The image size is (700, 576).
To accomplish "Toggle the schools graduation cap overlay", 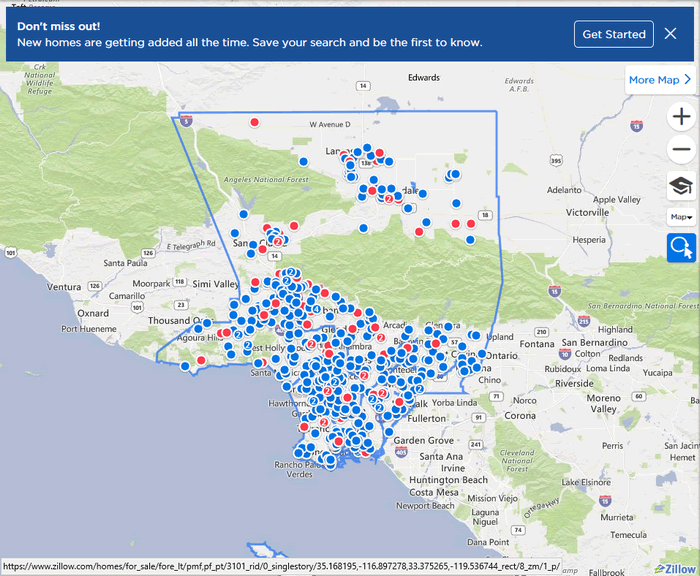I will point(682,185).
